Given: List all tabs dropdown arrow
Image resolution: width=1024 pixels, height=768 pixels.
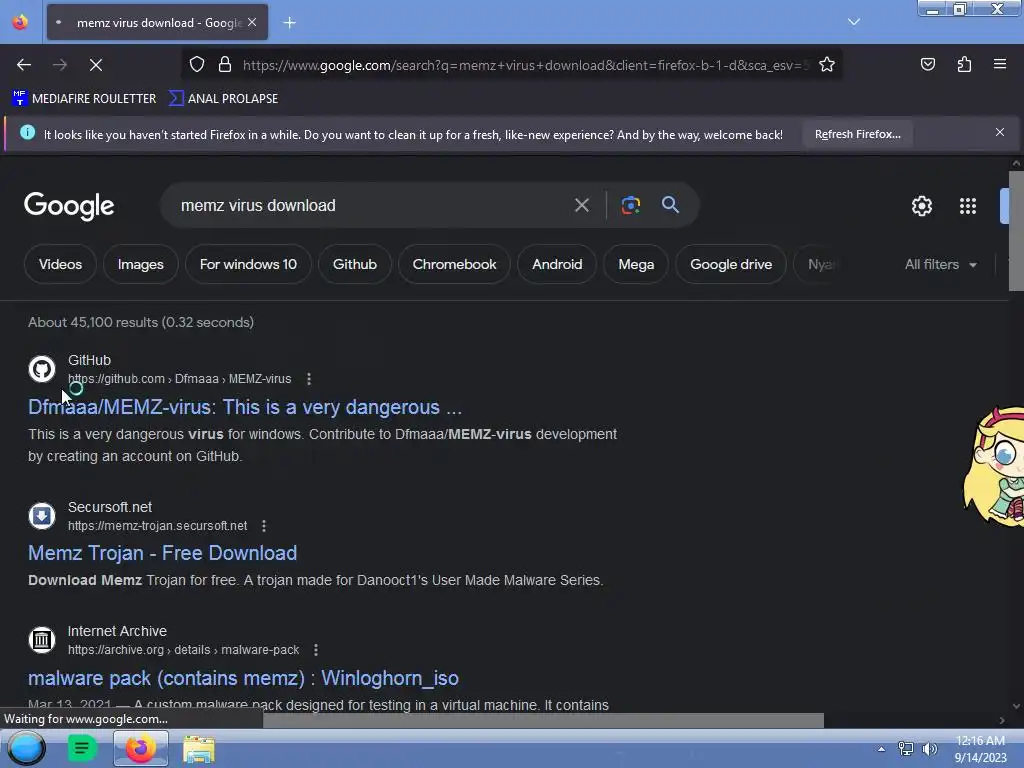Looking at the screenshot, I should tap(854, 22).
